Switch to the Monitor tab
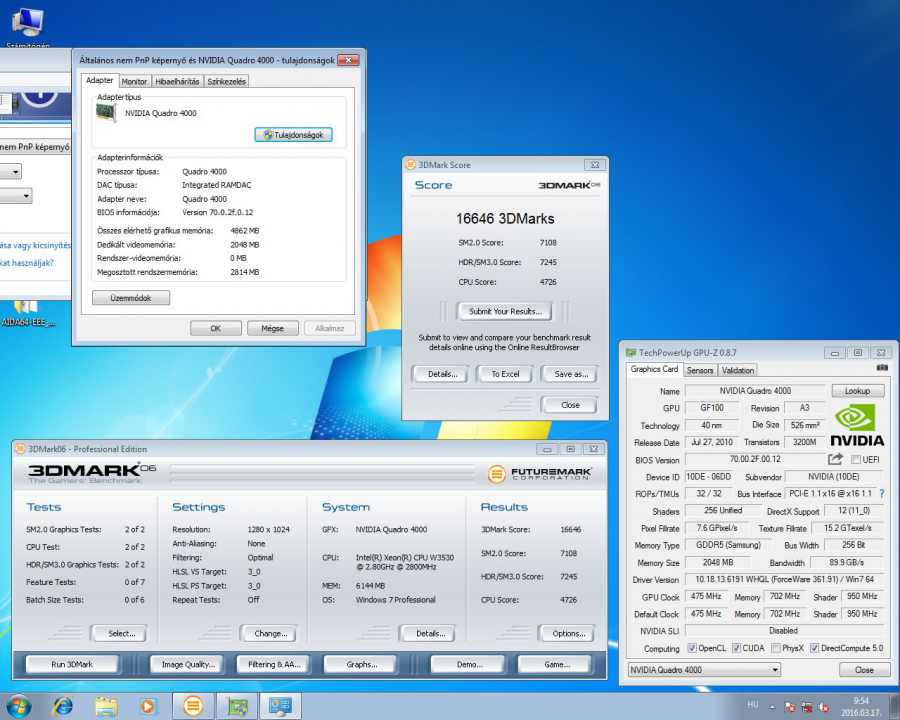This screenshot has height=720, width=900. [134, 82]
